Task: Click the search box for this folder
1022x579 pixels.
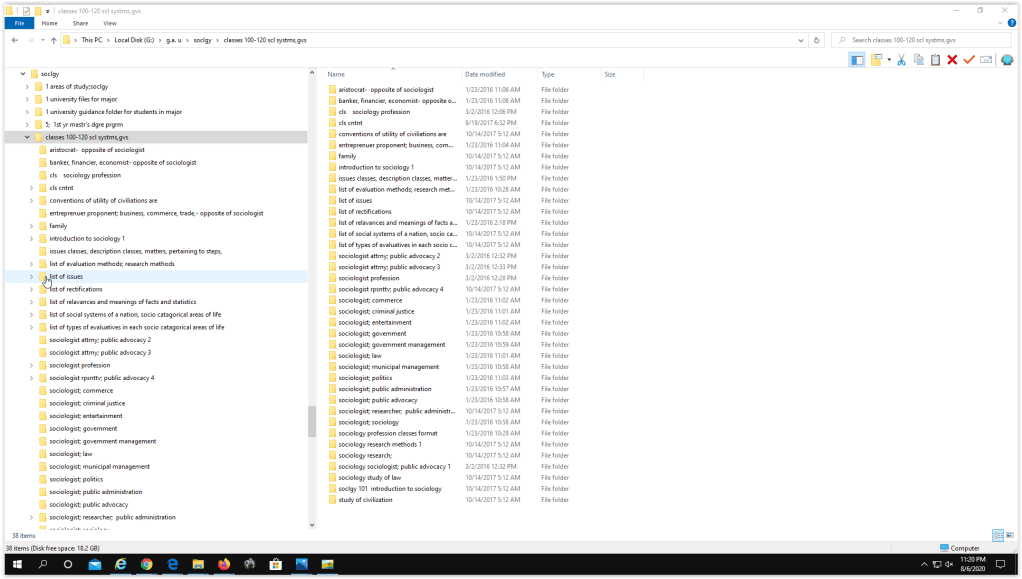Action: pos(925,40)
